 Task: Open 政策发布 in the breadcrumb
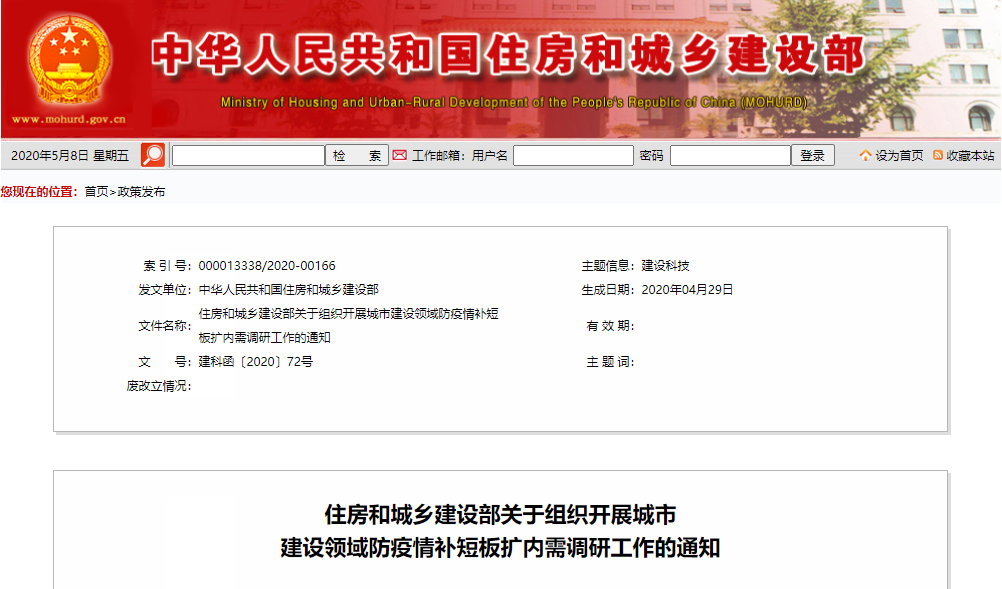[141, 192]
